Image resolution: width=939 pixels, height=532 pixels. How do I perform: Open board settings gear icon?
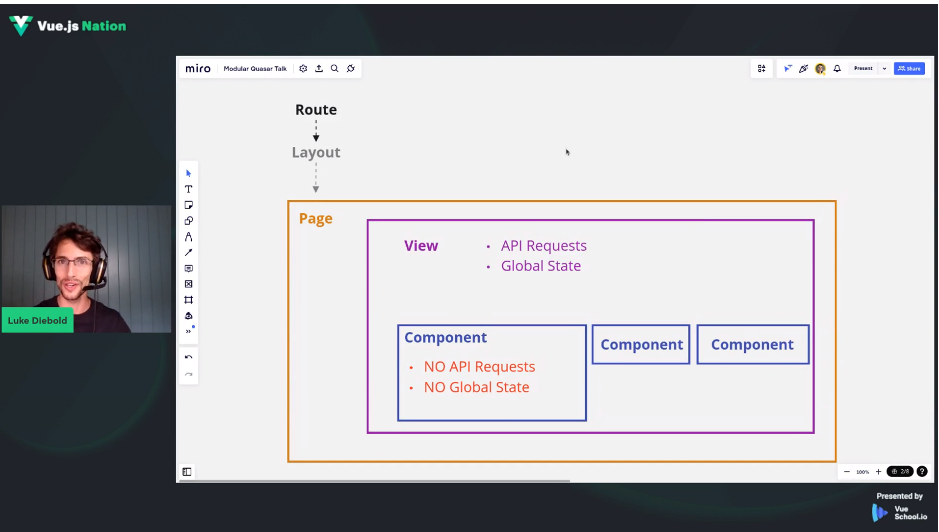[303, 69]
